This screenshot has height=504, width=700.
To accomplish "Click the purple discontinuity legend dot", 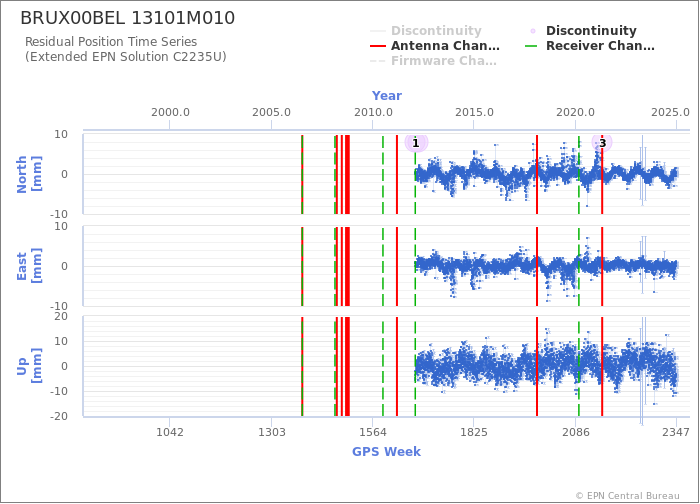I will click(x=533, y=31).
